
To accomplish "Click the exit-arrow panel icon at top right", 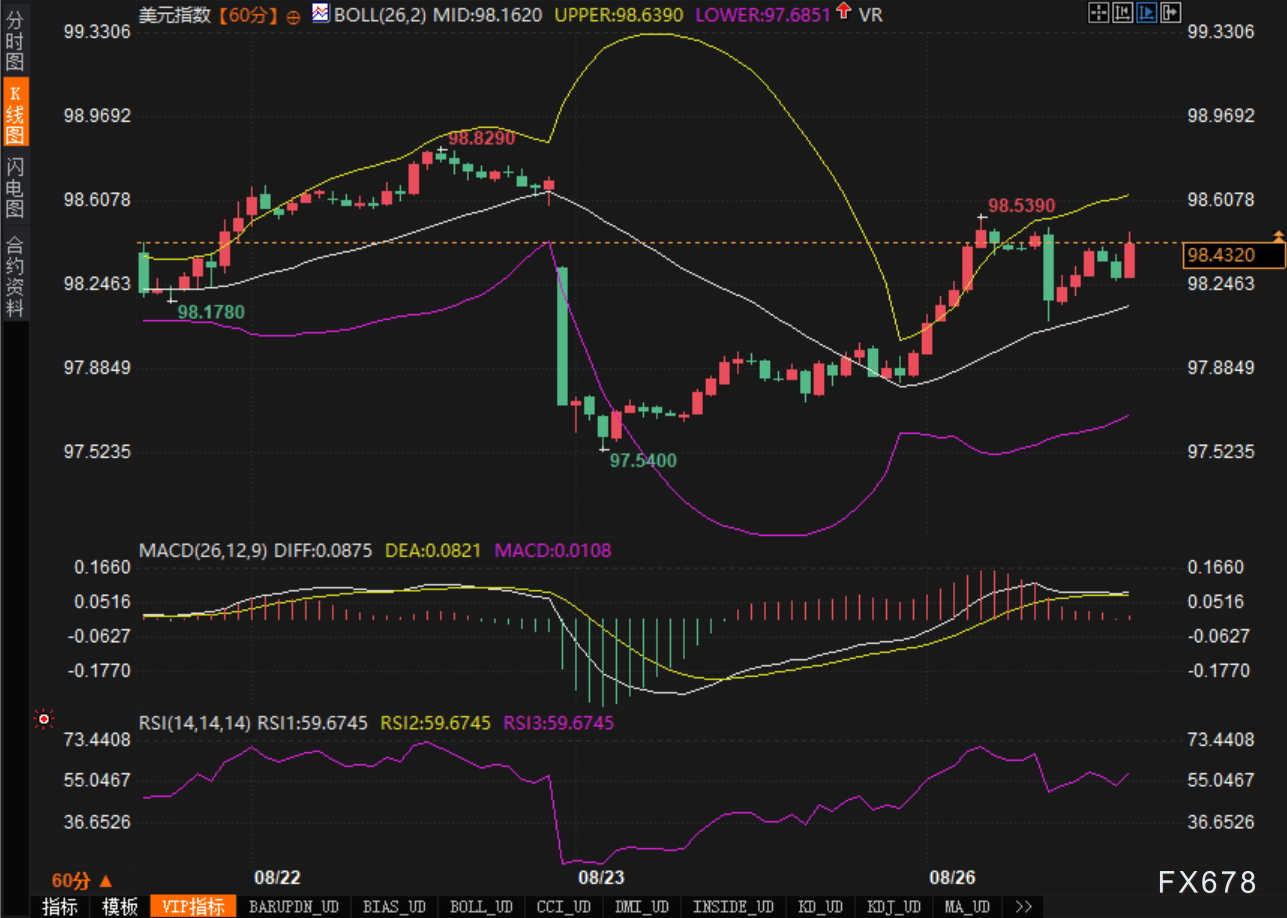I will tap(1170, 13).
